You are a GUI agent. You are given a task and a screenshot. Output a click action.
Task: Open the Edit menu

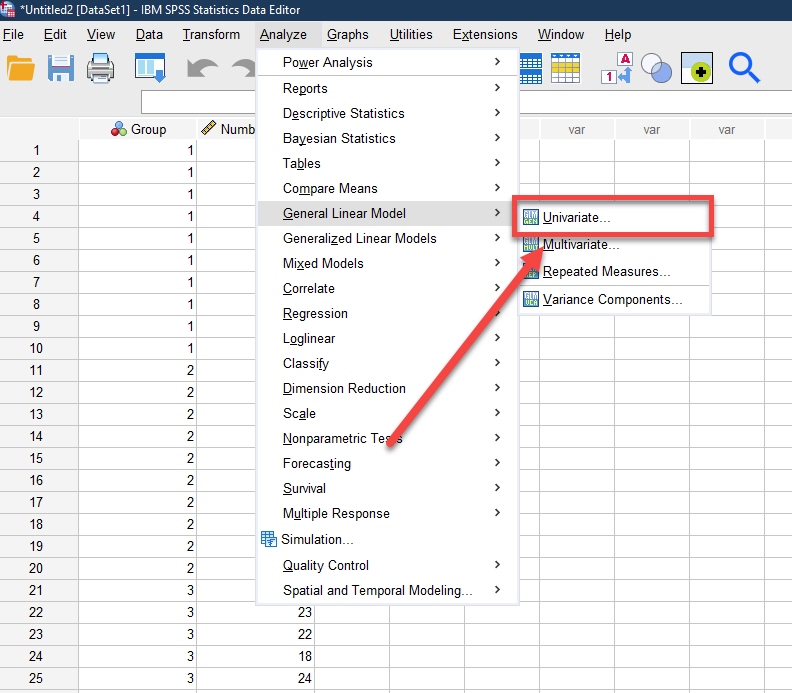tap(55, 34)
